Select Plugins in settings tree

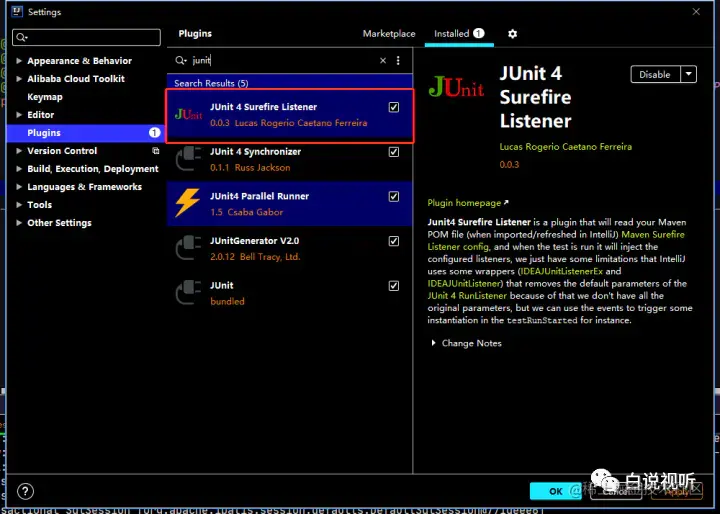(x=85, y=133)
